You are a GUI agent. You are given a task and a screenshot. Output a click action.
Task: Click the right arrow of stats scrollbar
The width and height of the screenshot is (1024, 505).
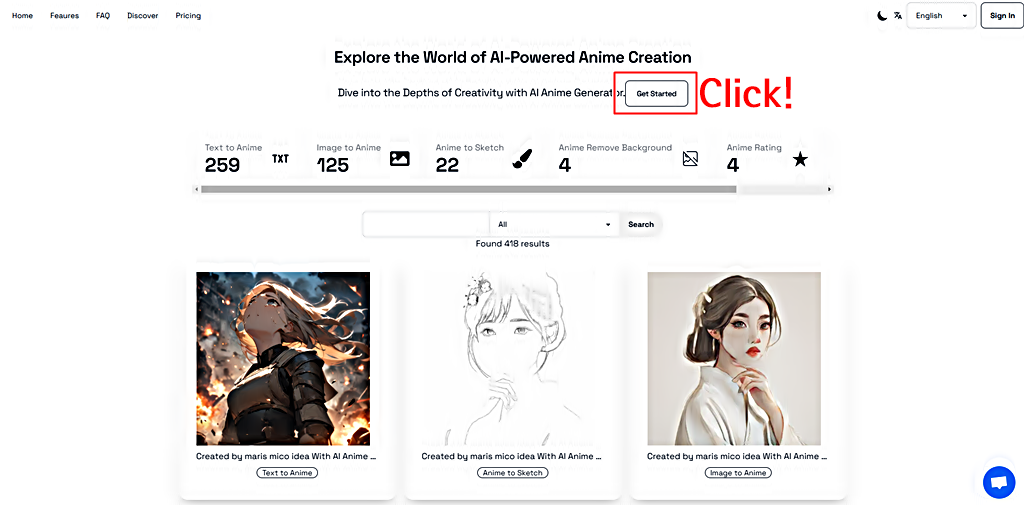829,189
